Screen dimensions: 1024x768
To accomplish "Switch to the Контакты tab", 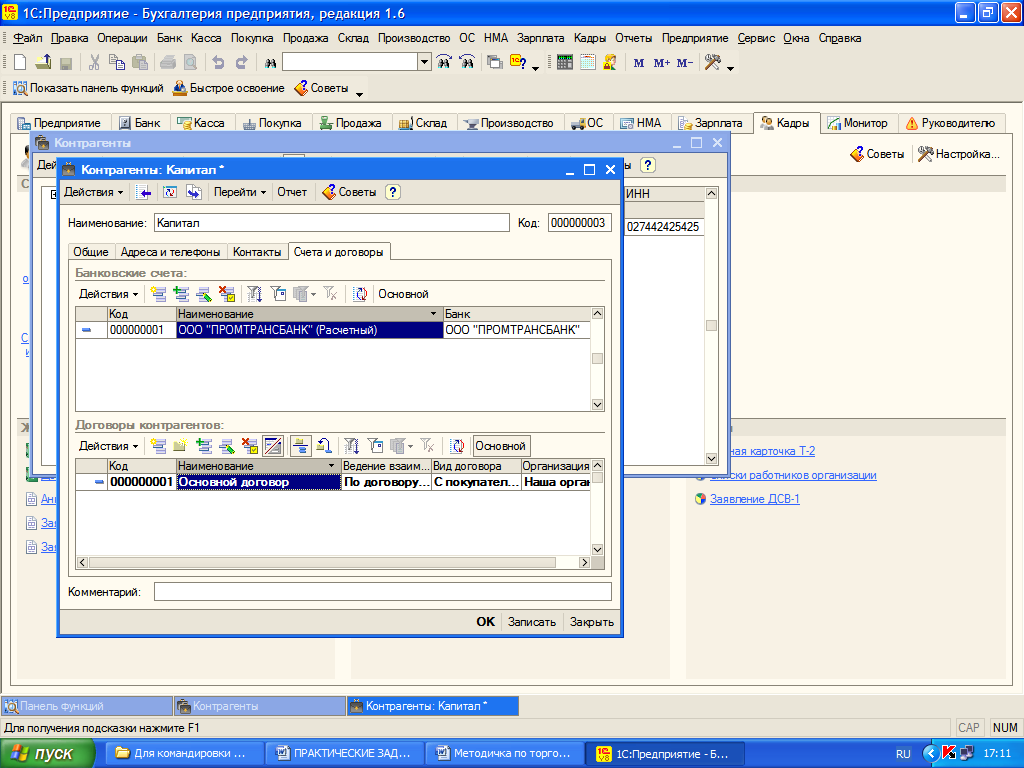I will pyautogui.click(x=257, y=252).
